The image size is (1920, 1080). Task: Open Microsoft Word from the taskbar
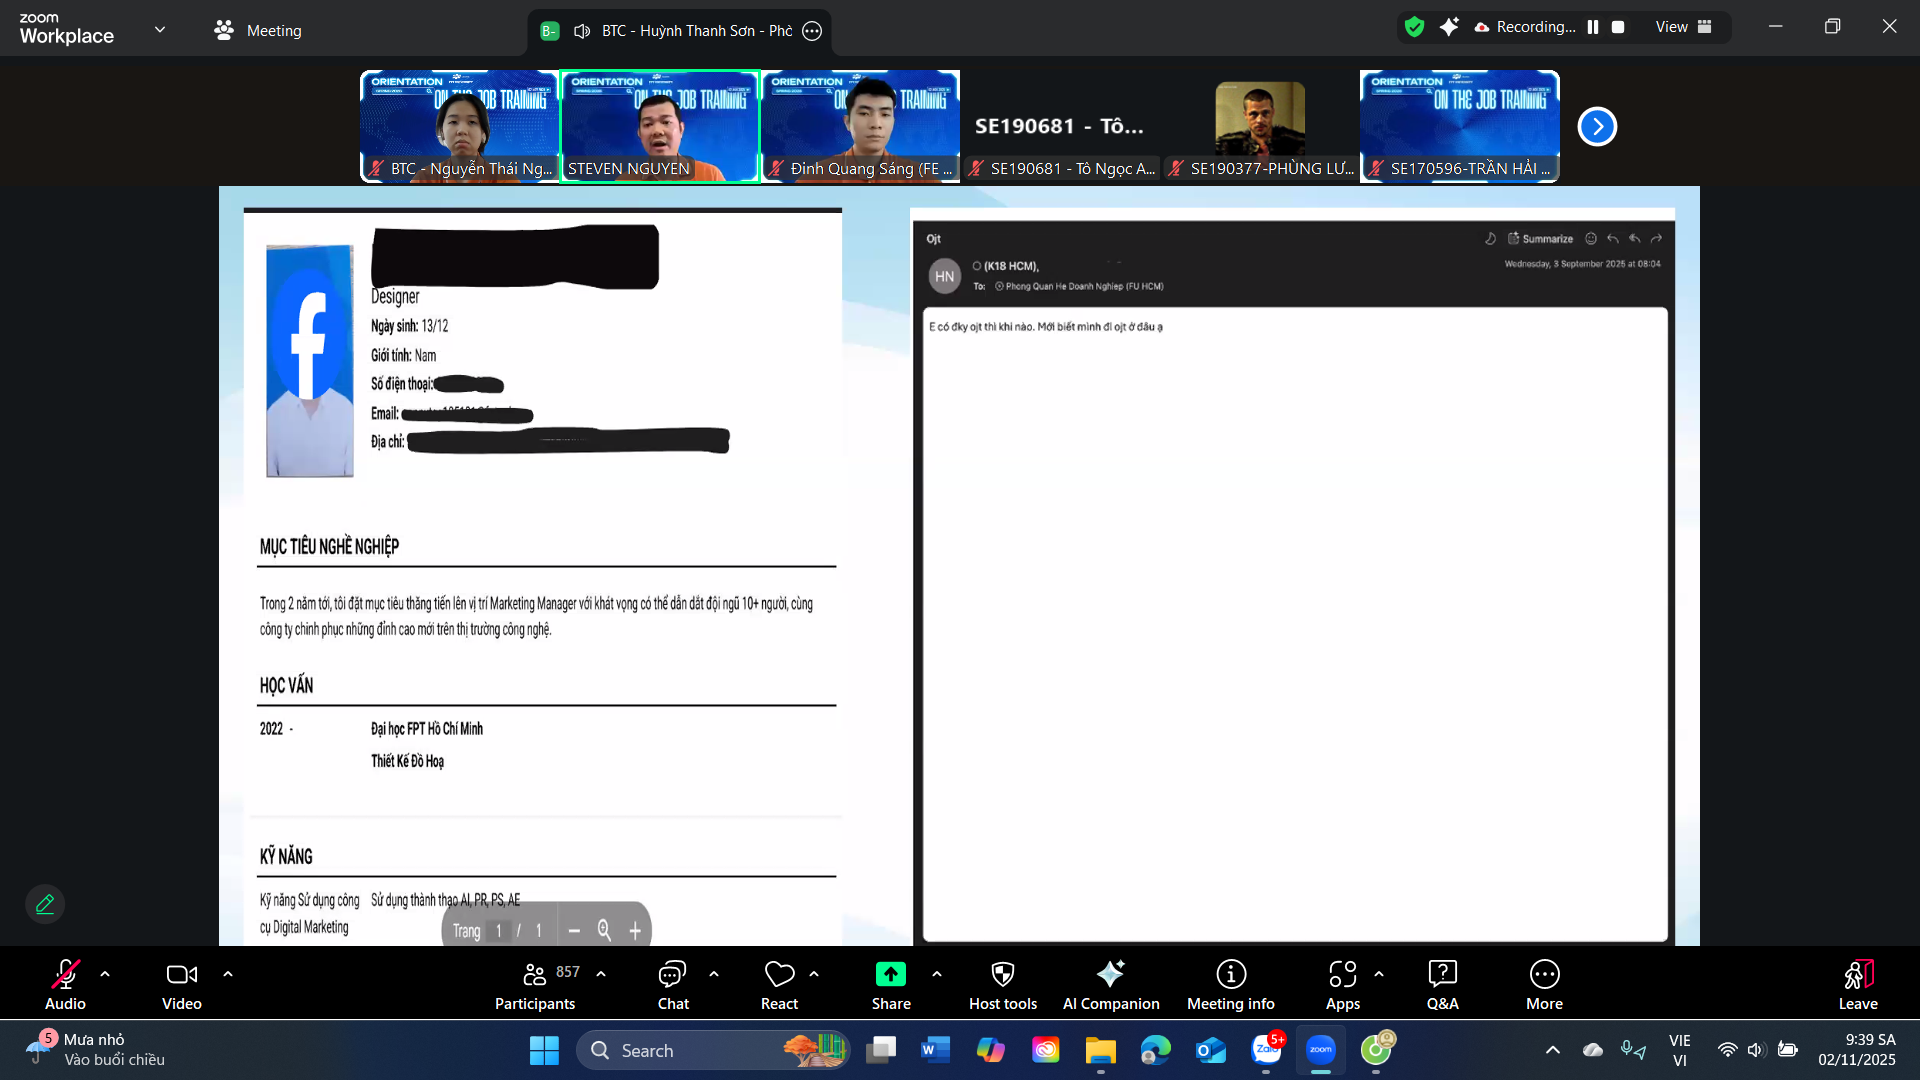[935, 1050]
